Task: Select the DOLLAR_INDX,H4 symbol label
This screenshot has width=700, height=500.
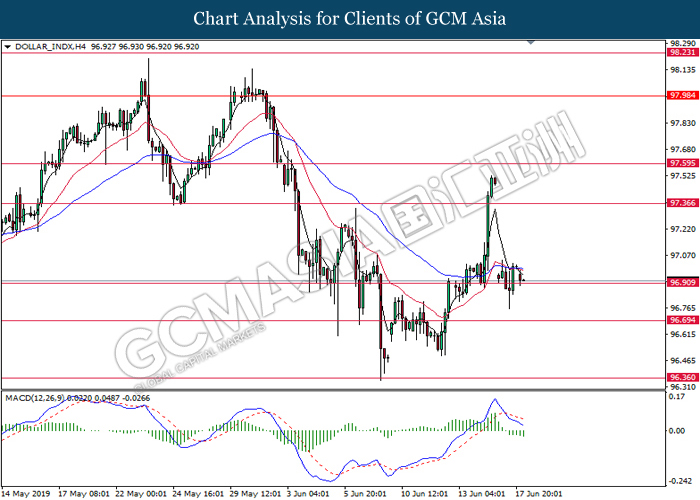Action: (50, 46)
